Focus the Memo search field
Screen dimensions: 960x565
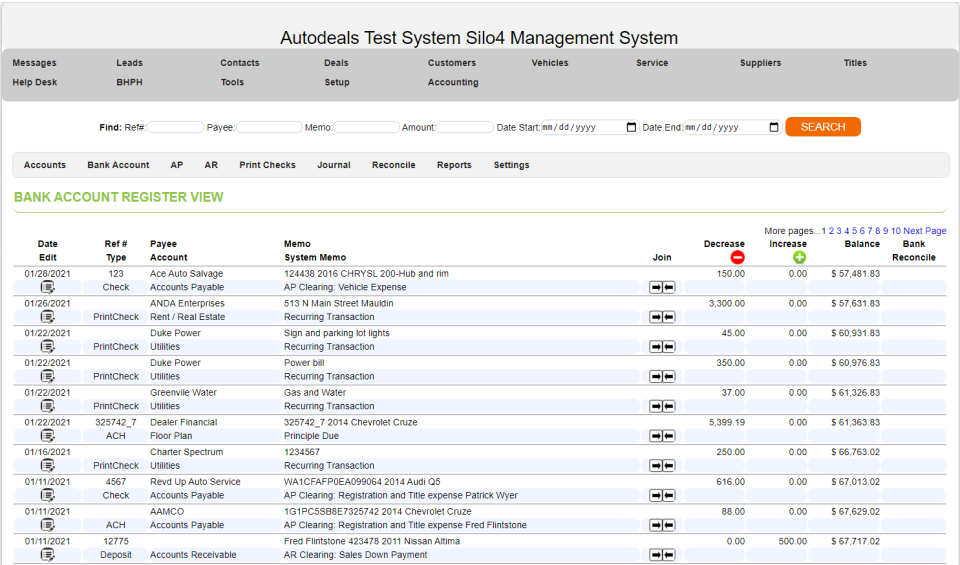(366, 127)
